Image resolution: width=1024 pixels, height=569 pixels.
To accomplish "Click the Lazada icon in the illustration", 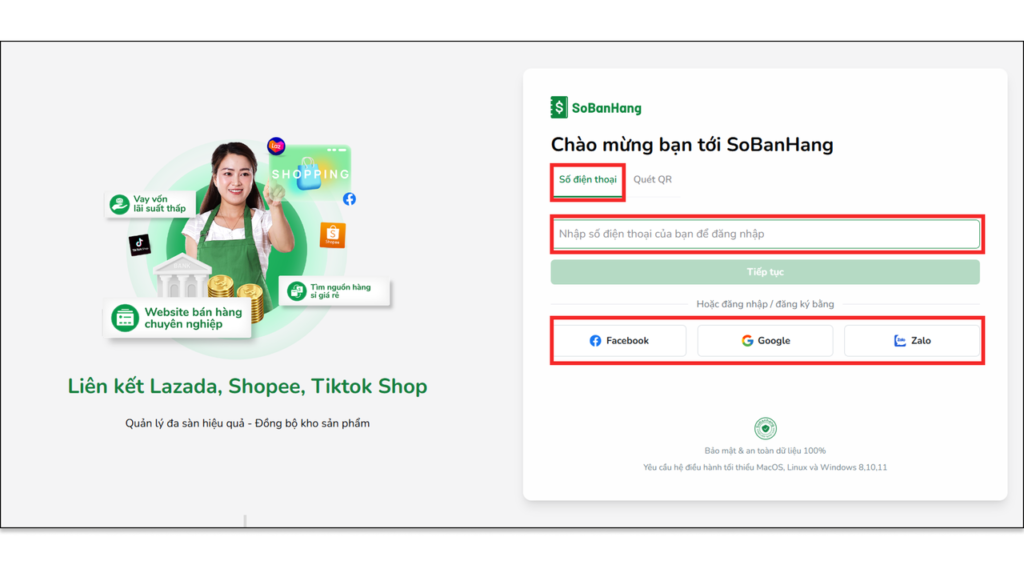I will (x=276, y=146).
